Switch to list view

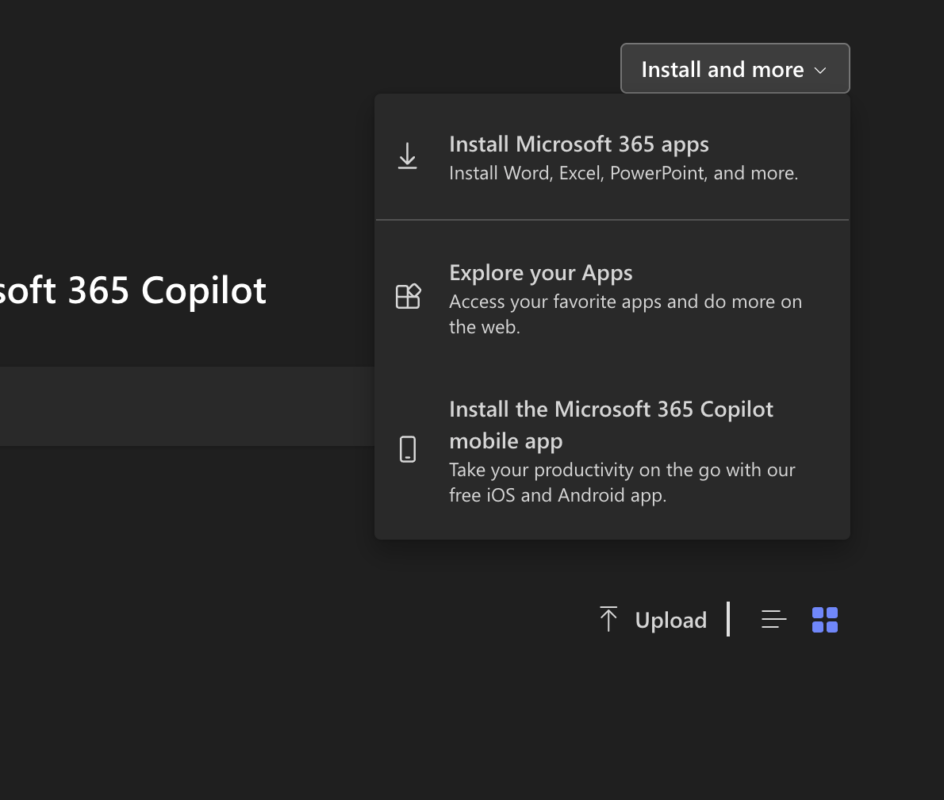tap(774, 619)
